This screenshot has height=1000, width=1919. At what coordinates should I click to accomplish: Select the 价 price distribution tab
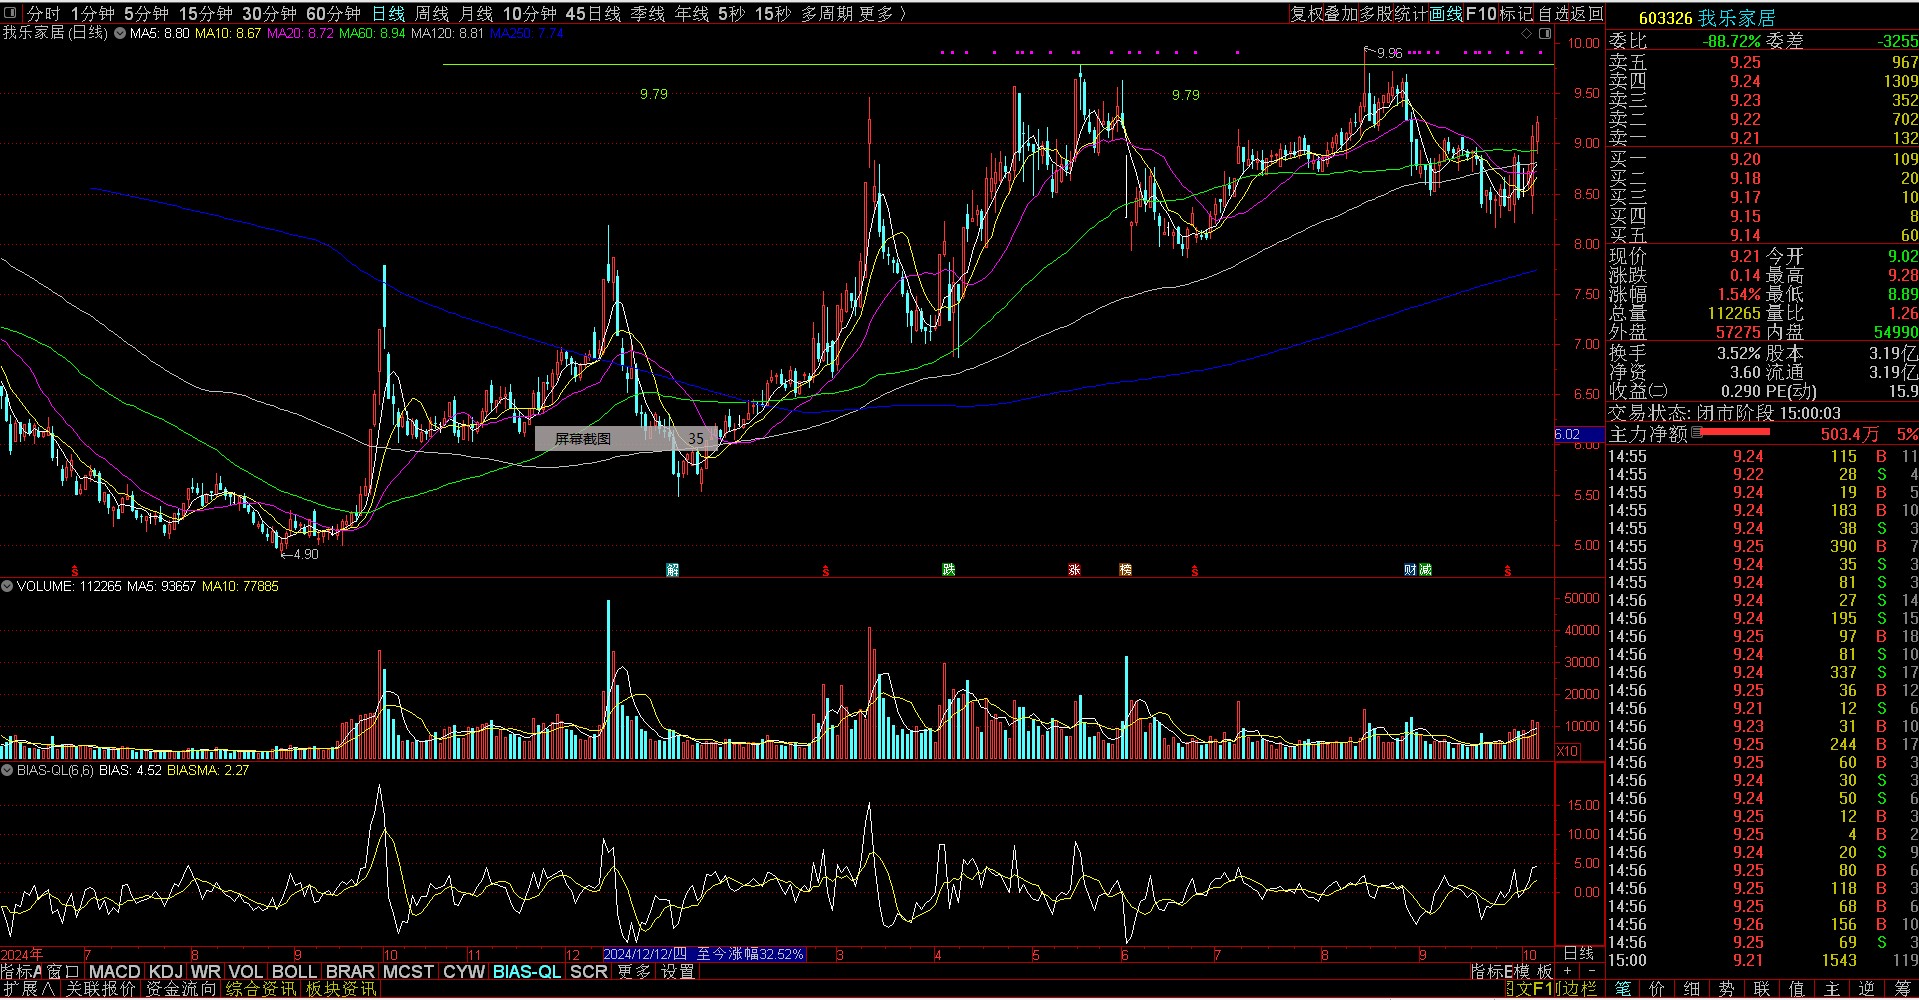(x=1657, y=989)
